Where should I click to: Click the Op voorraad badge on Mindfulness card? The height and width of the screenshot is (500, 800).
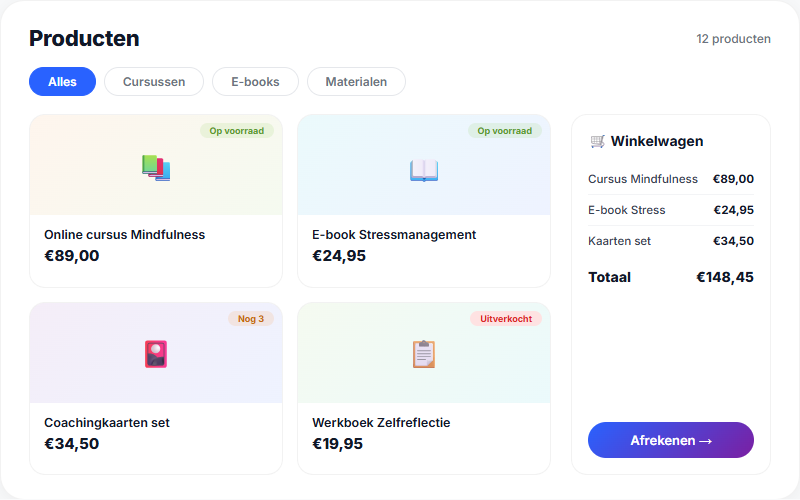click(237, 131)
